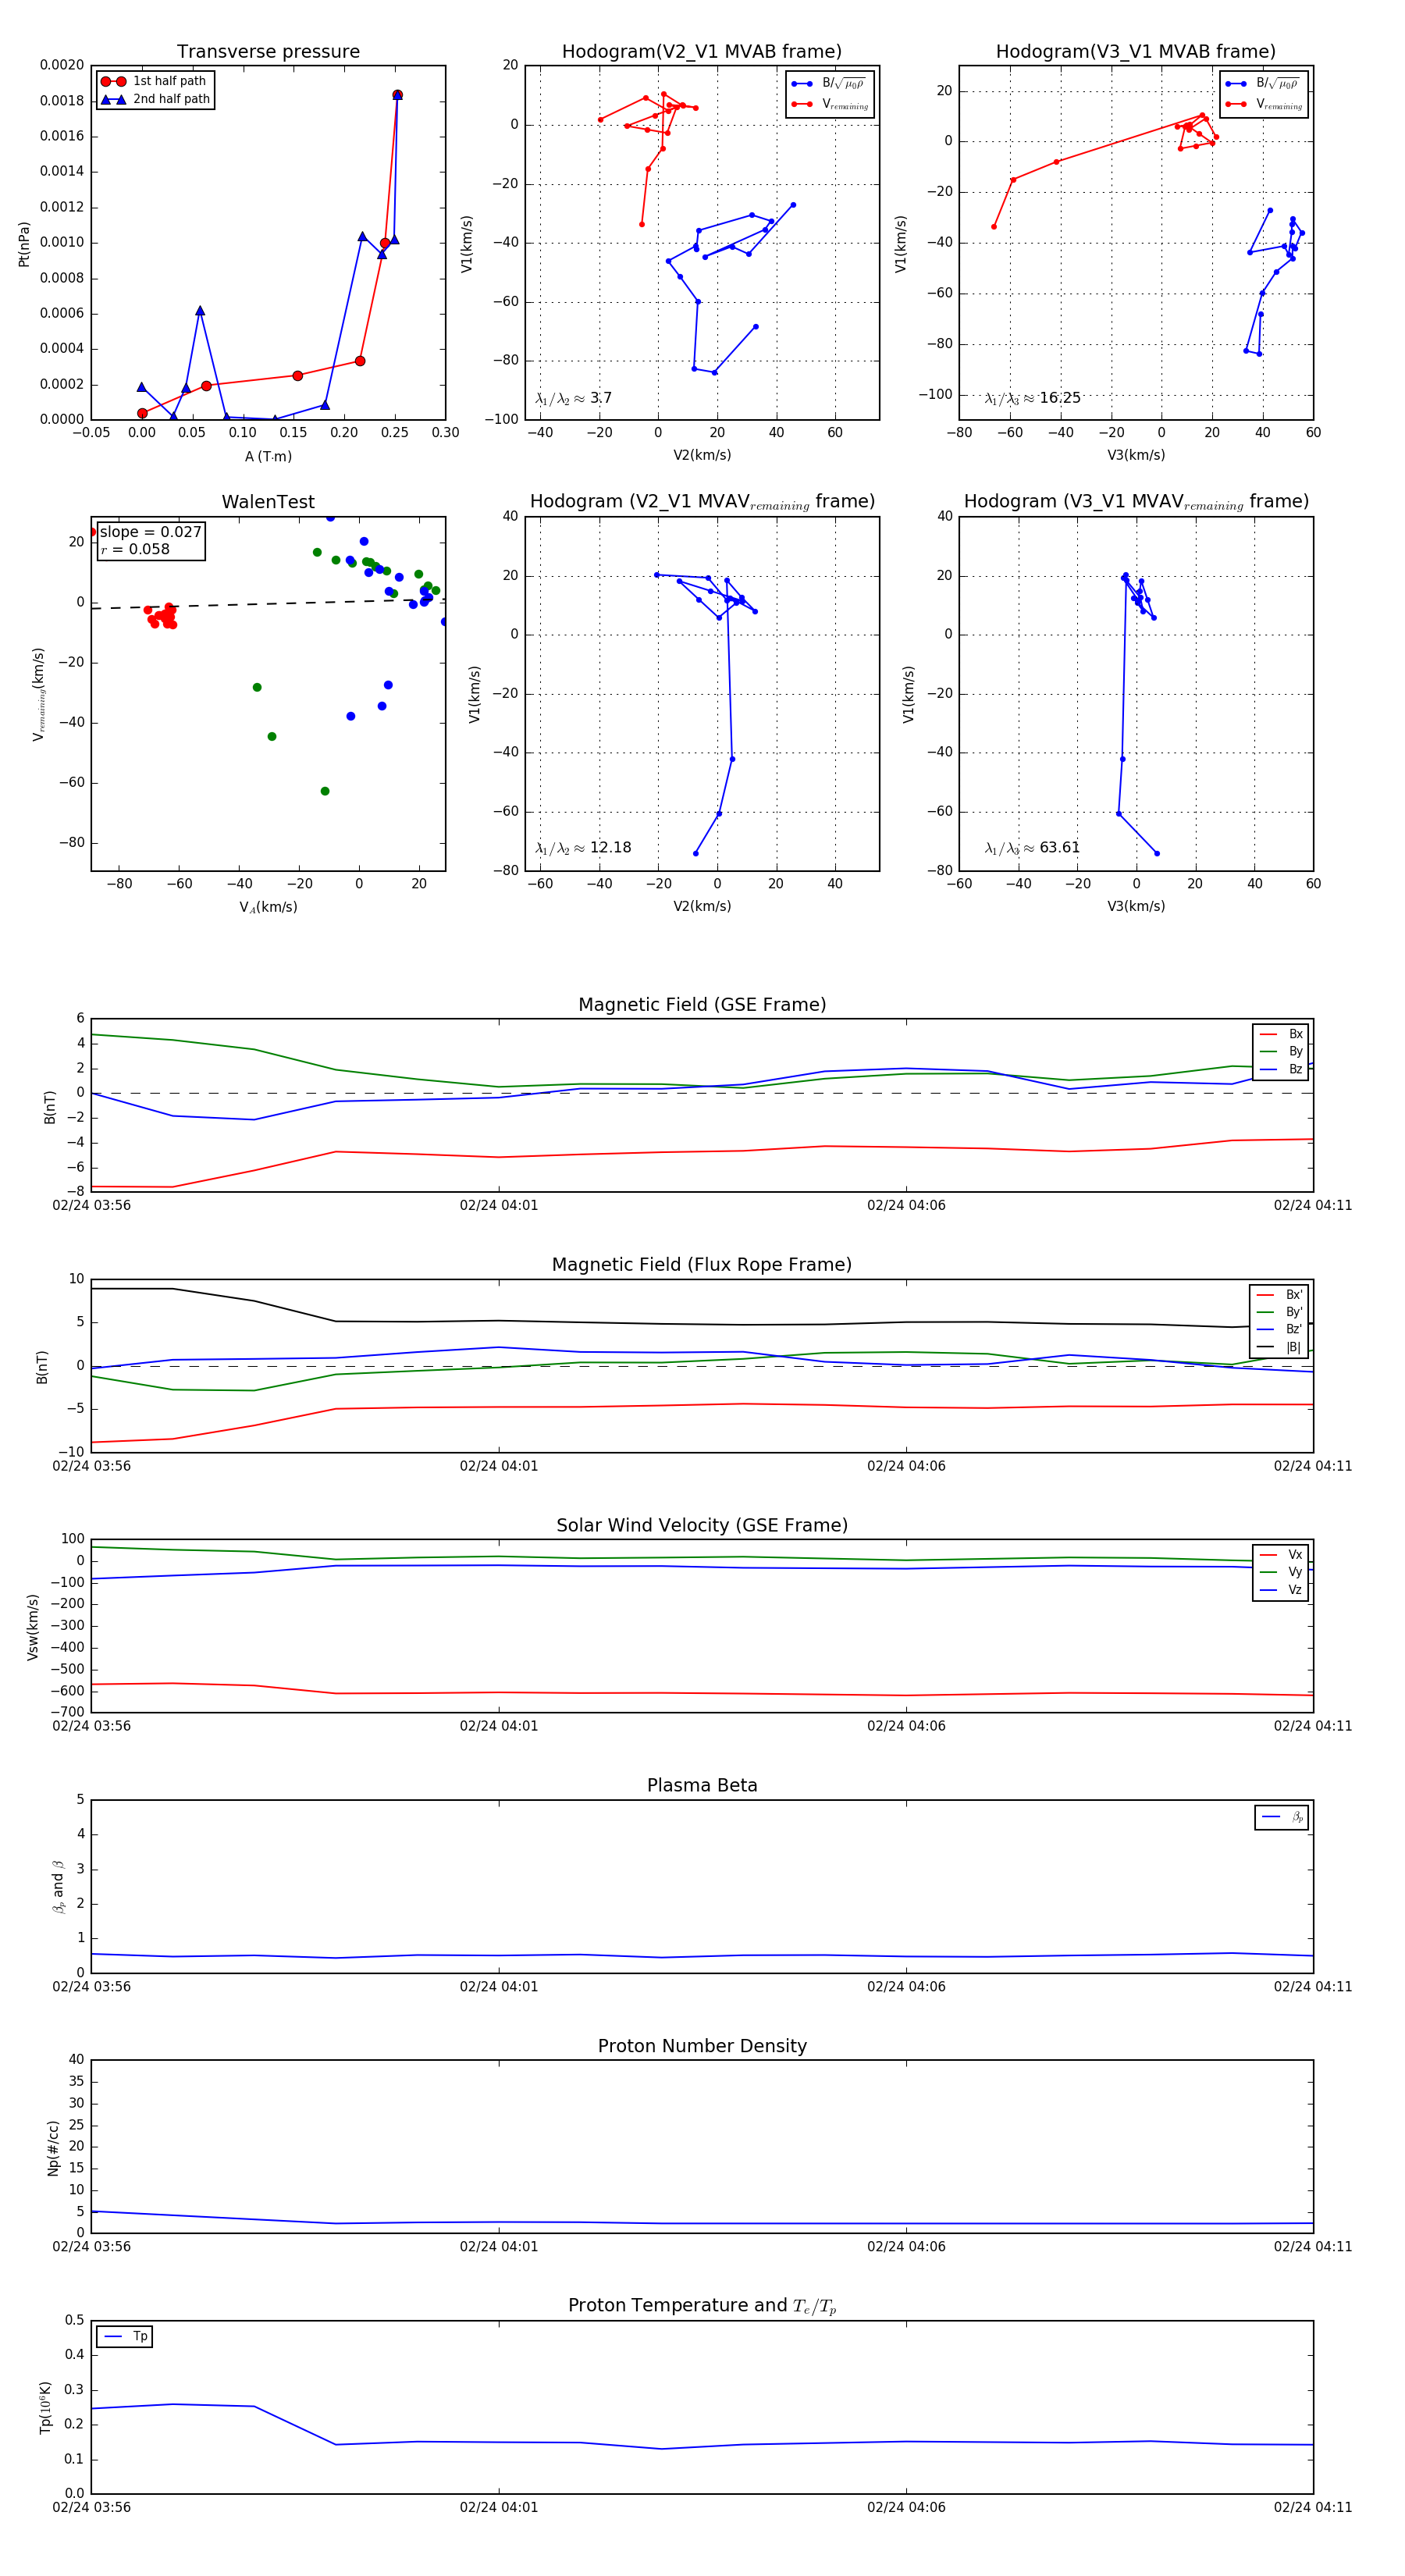
Task: Click the "r = 0.058" annotation
Action: click(x=135, y=549)
